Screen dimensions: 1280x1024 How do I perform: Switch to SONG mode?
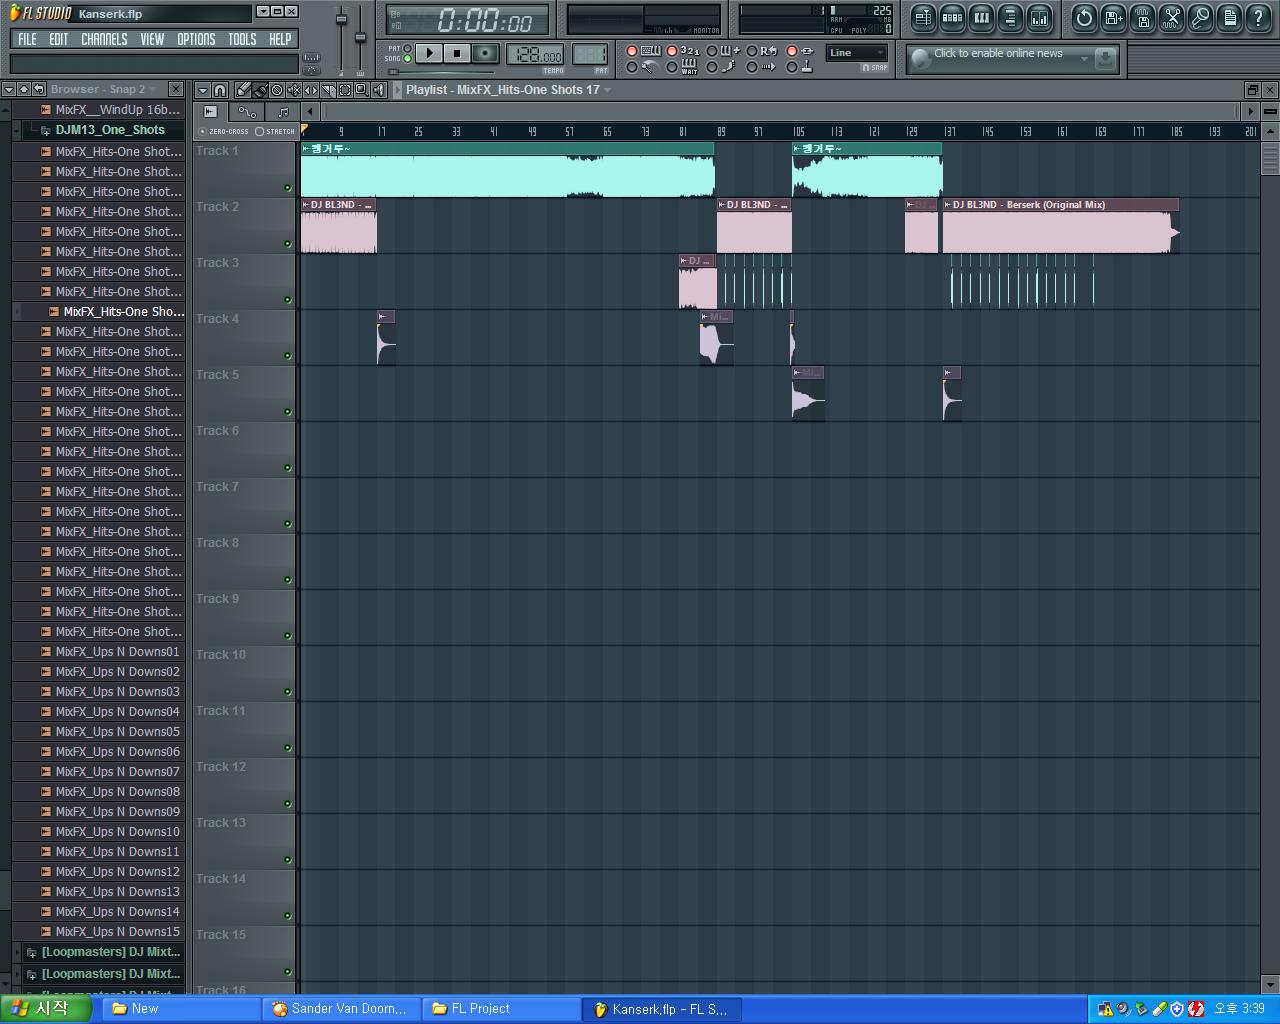(x=407, y=58)
